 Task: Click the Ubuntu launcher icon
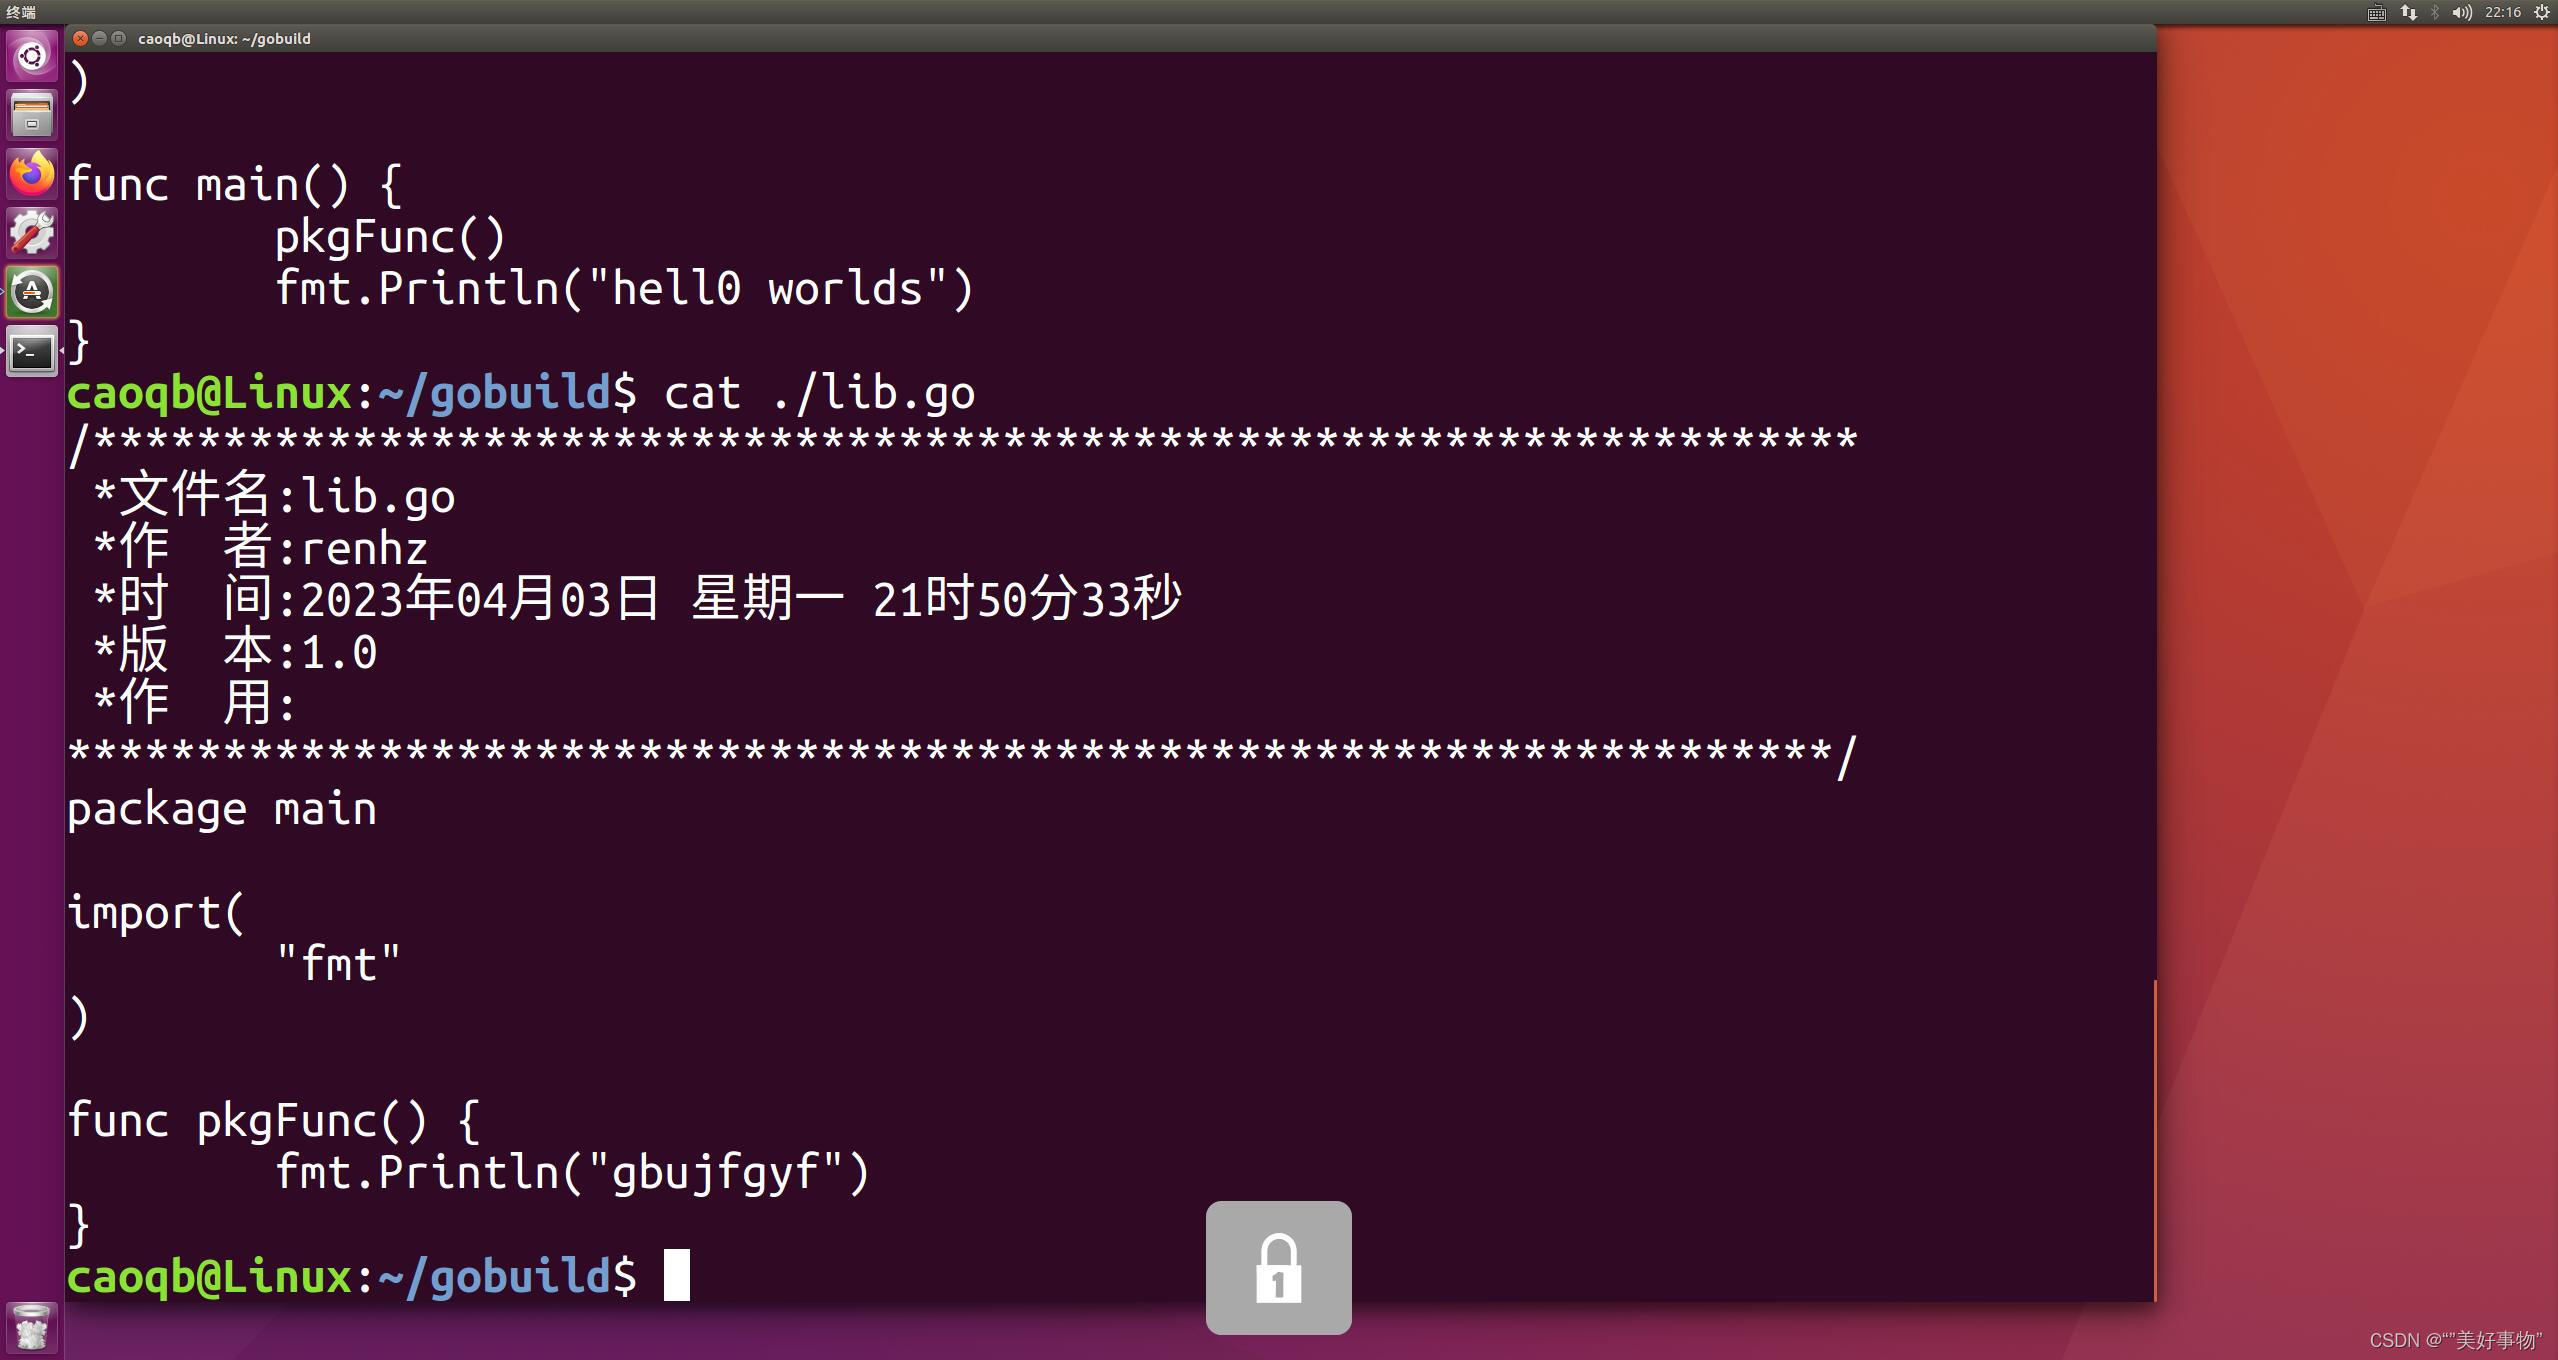pyautogui.click(x=31, y=57)
